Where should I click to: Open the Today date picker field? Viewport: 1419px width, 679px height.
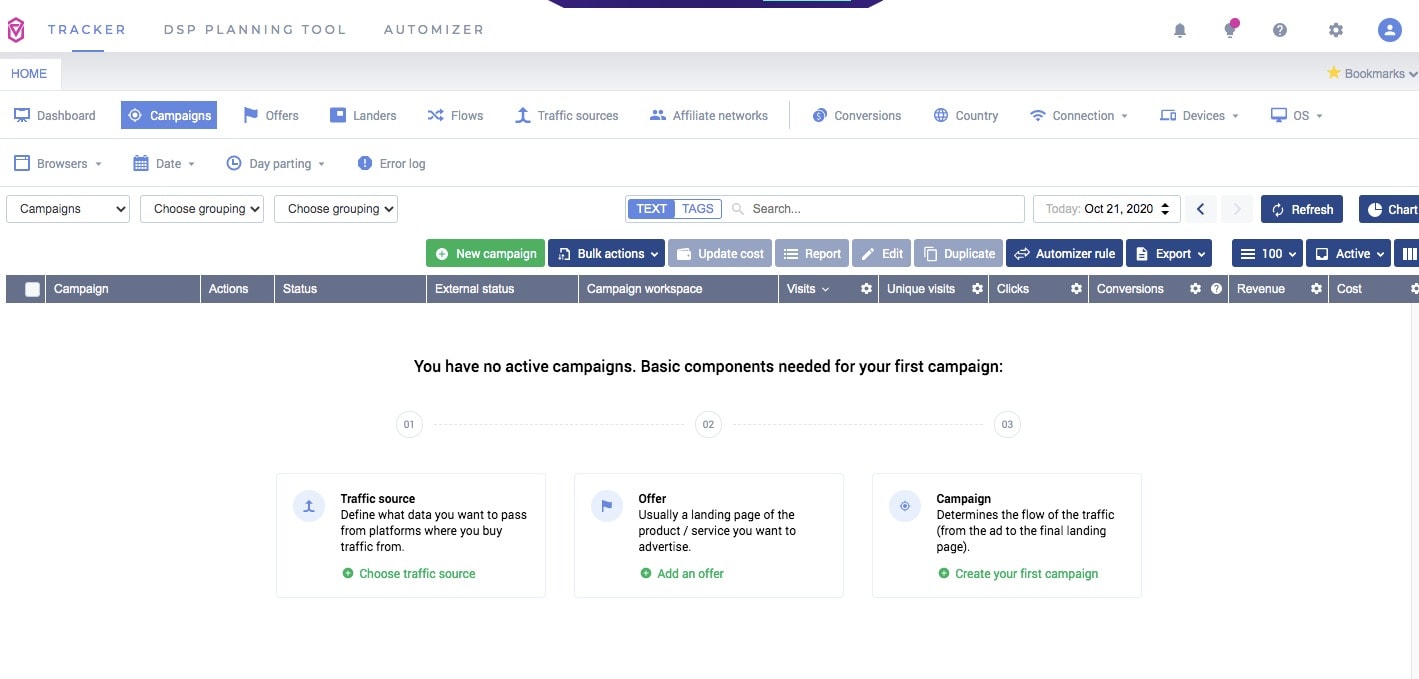(1107, 209)
